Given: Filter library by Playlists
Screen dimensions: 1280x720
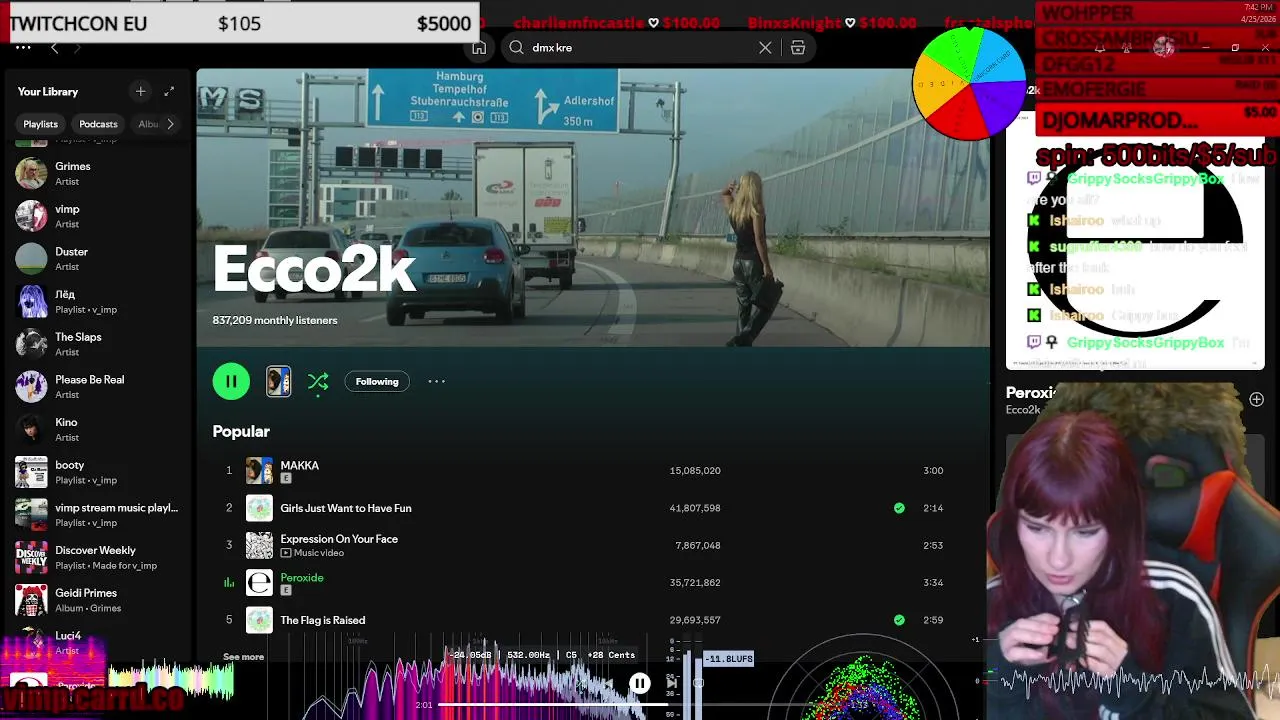Looking at the screenshot, I should [40, 124].
